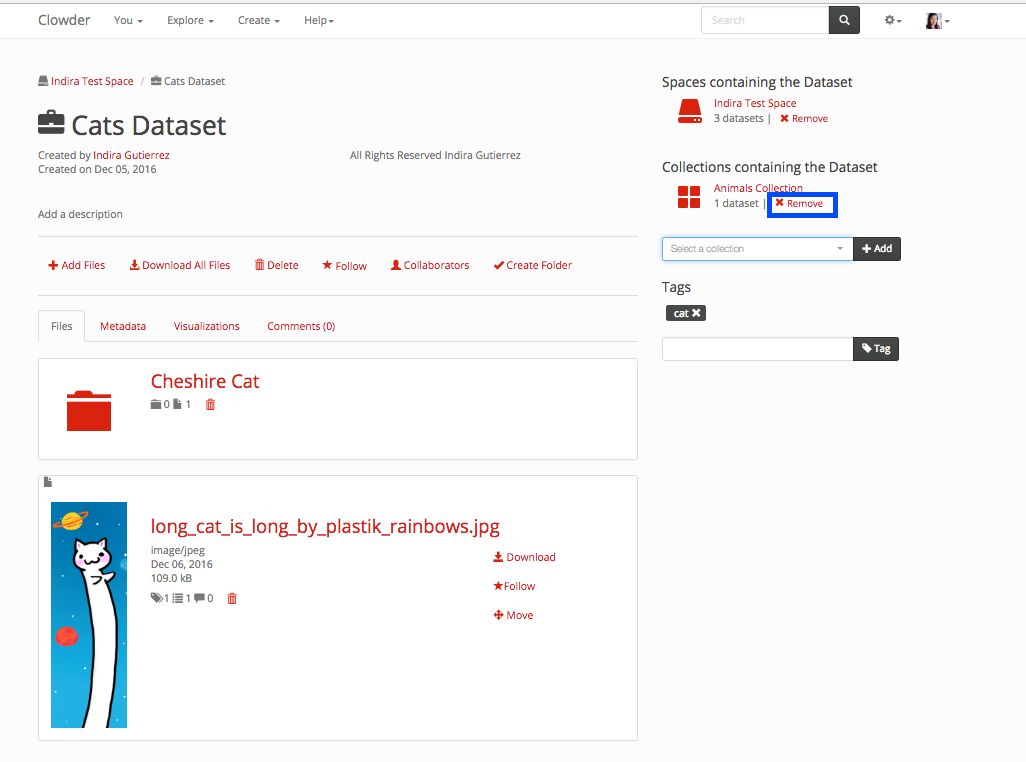1026x762 pixels.
Task: Switch to the Metadata tab
Action: (x=123, y=326)
